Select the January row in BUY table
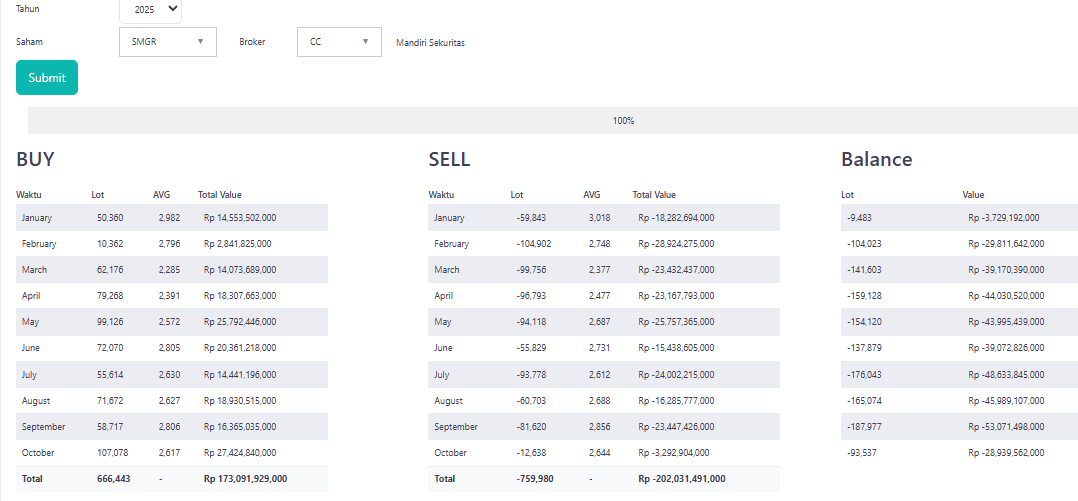 tap(37, 218)
